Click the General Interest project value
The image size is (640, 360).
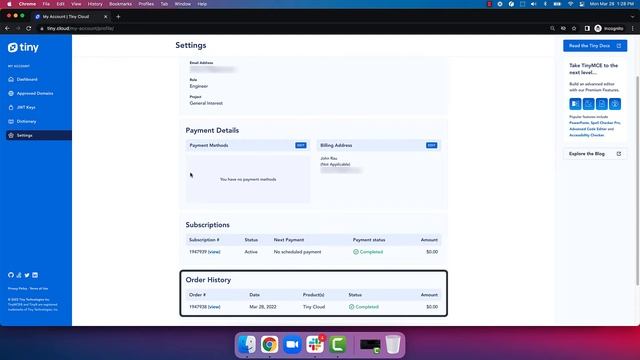coord(206,103)
